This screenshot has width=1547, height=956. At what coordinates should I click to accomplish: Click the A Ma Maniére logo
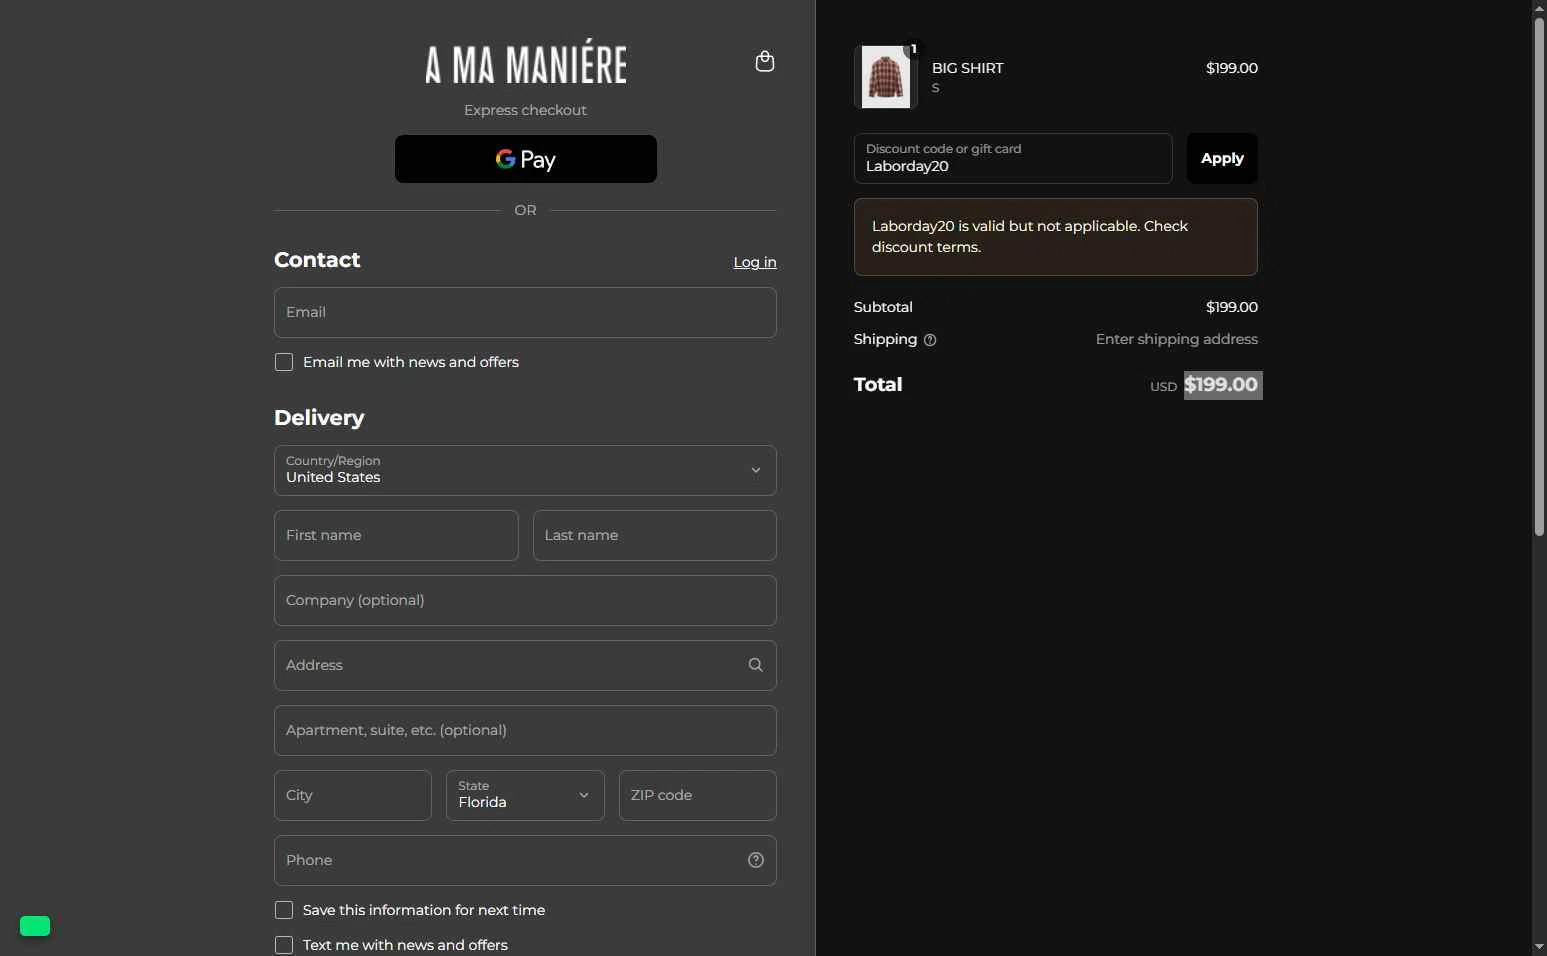pos(526,62)
